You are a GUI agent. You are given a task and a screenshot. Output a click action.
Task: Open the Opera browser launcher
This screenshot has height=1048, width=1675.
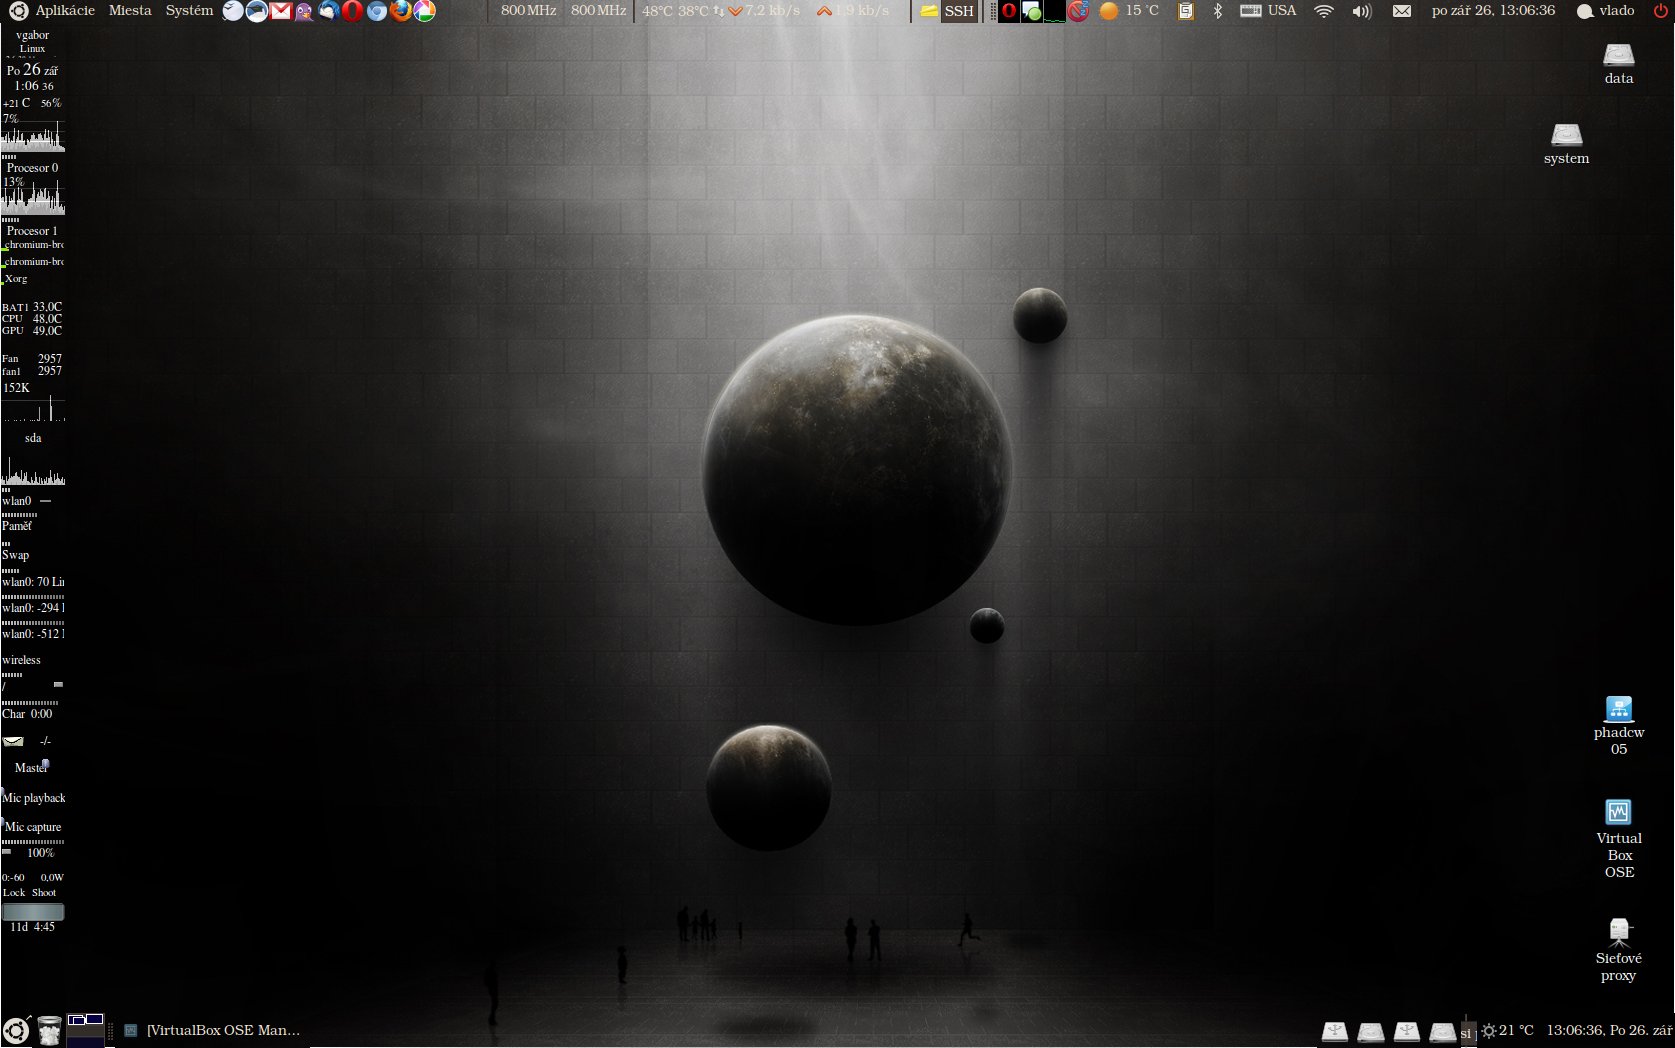pyautogui.click(x=352, y=11)
